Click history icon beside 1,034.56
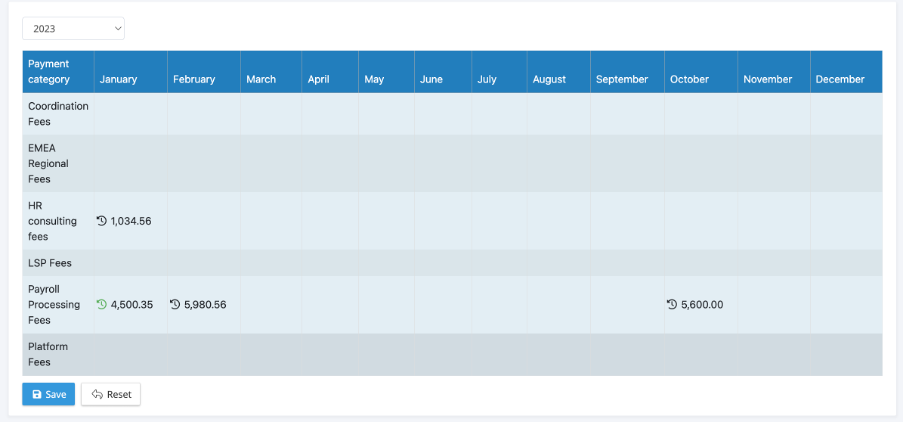The width and height of the screenshot is (904, 422). pyautogui.click(x=102, y=221)
